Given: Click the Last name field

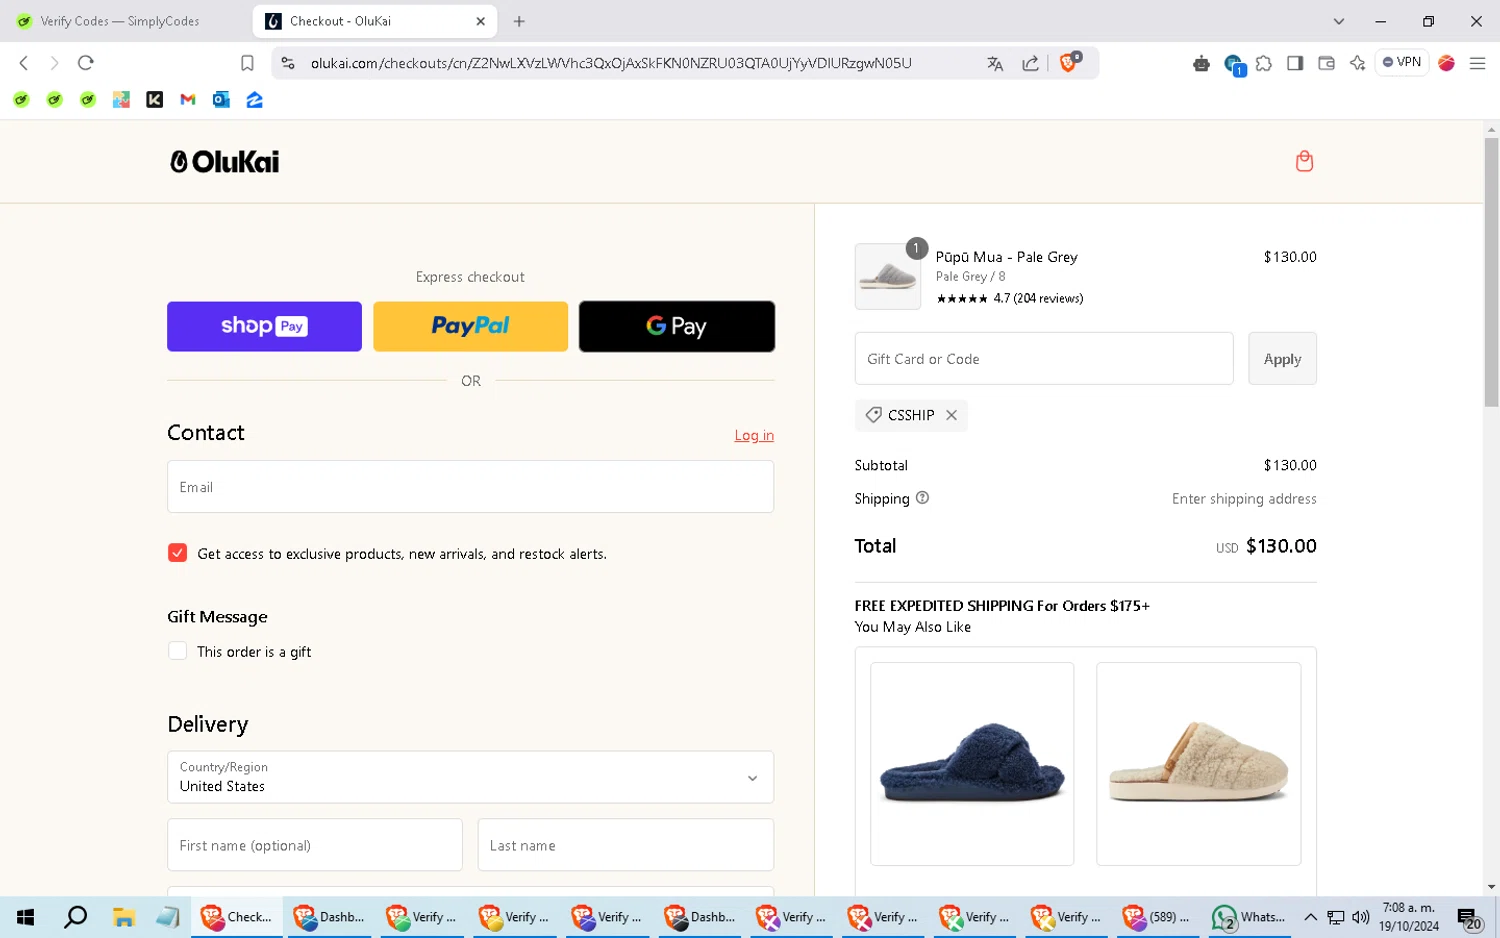Looking at the screenshot, I should click(626, 845).
